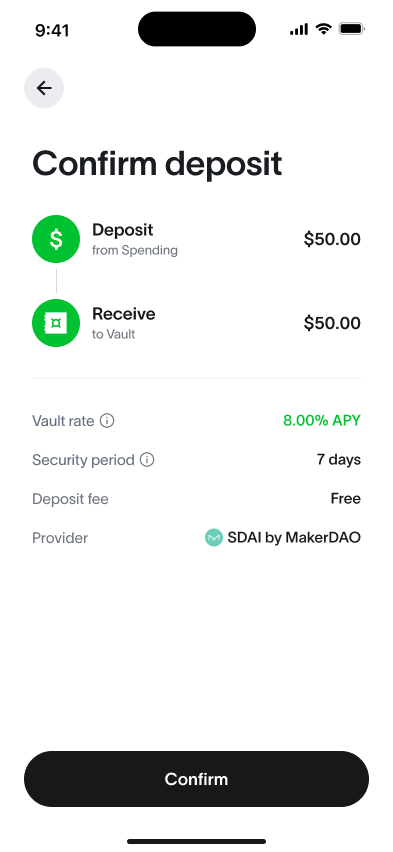Tap the cellular signal bars icon
Viewport: 393px width, 852px height.
[299, 29]
